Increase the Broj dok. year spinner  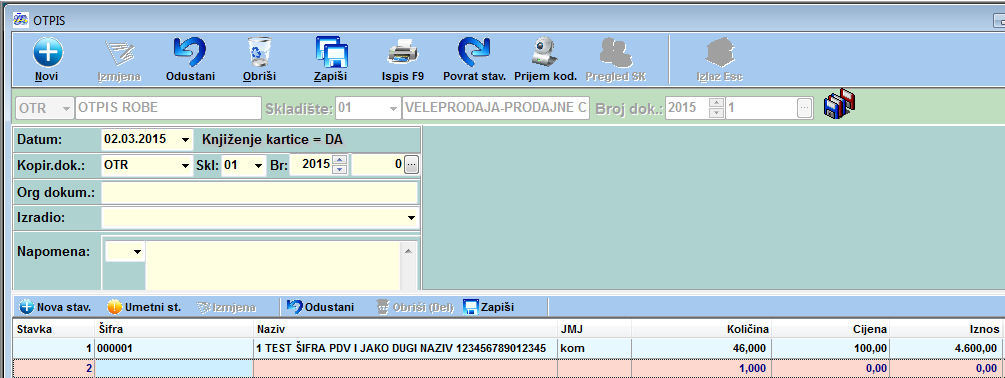716,103
